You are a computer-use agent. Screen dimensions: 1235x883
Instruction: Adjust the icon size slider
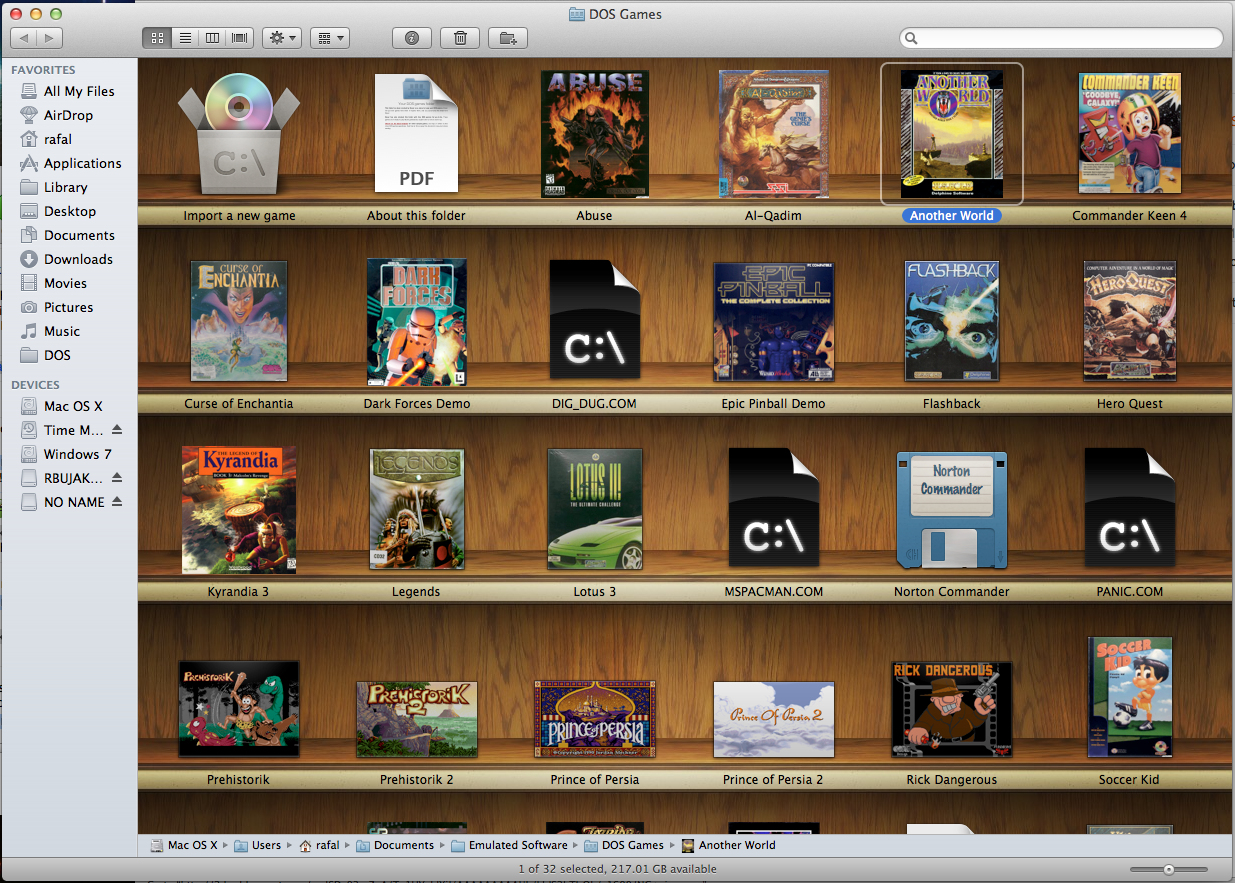[x=1169, y=870]
